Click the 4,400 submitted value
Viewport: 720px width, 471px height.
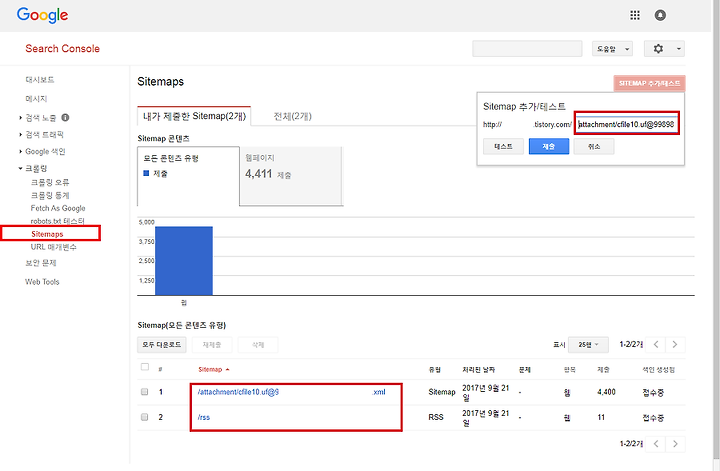click(x=606, y=392)
